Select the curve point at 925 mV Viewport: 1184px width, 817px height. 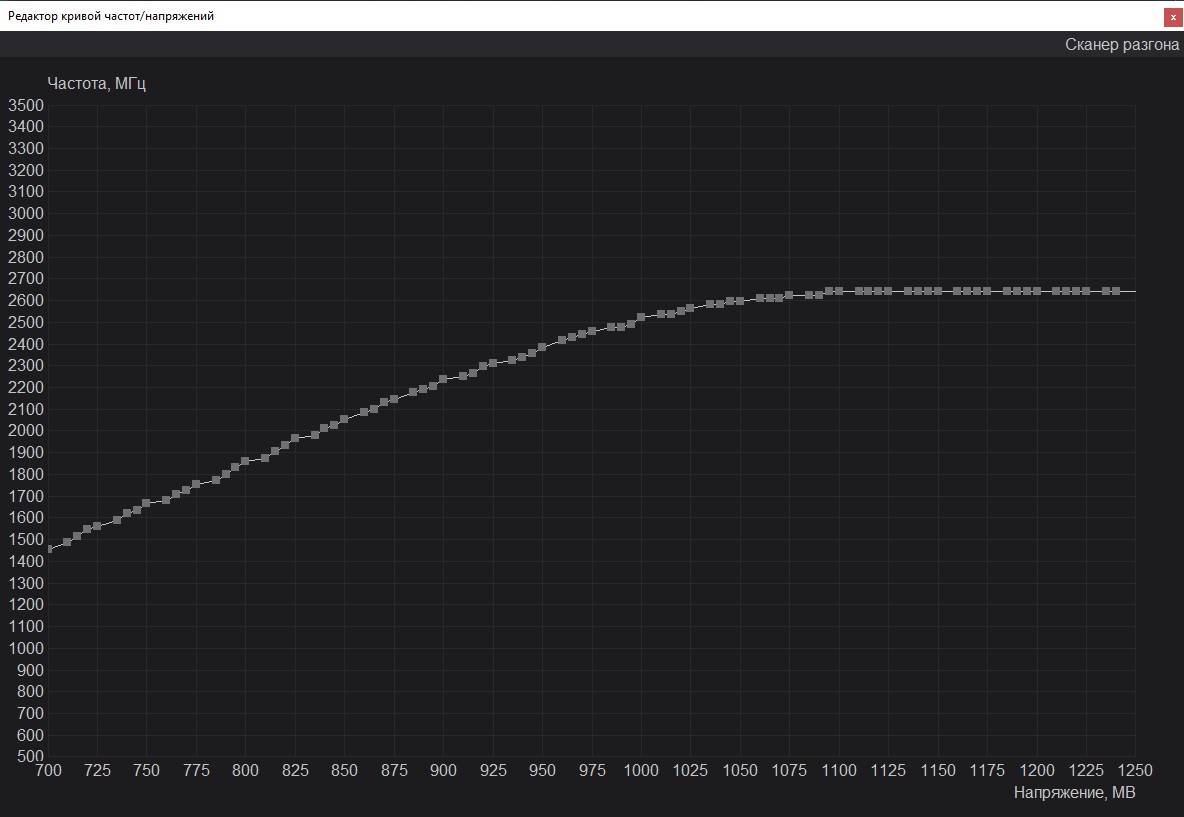[493, 363]
